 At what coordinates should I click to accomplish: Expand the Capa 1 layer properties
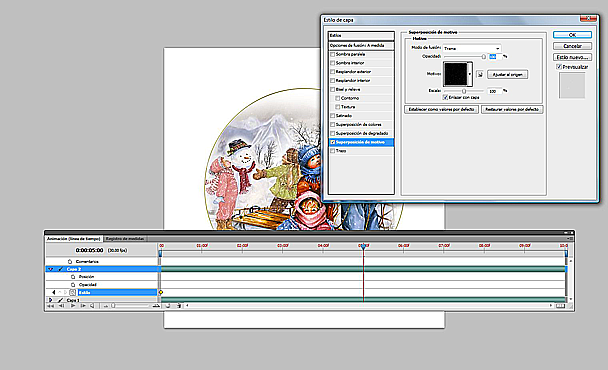pos(50,300)
